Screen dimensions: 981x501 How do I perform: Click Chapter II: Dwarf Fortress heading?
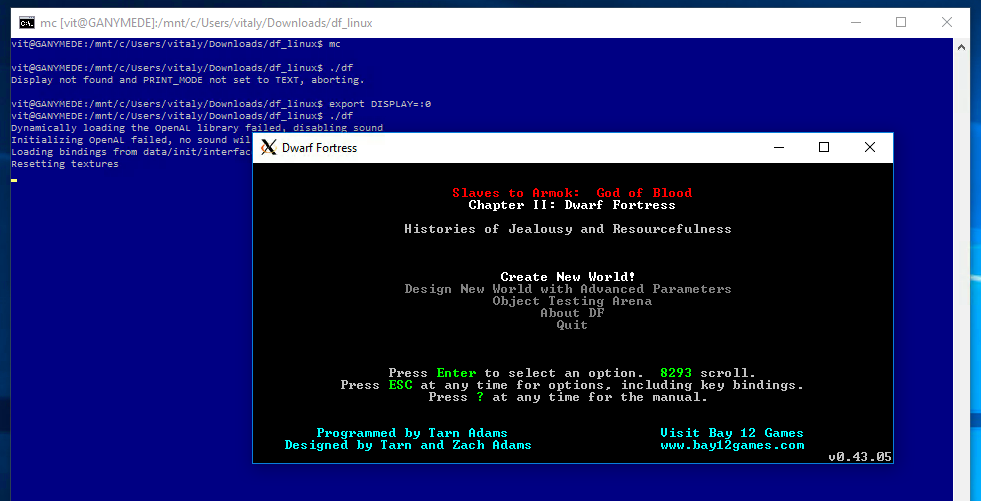point(572,205)
